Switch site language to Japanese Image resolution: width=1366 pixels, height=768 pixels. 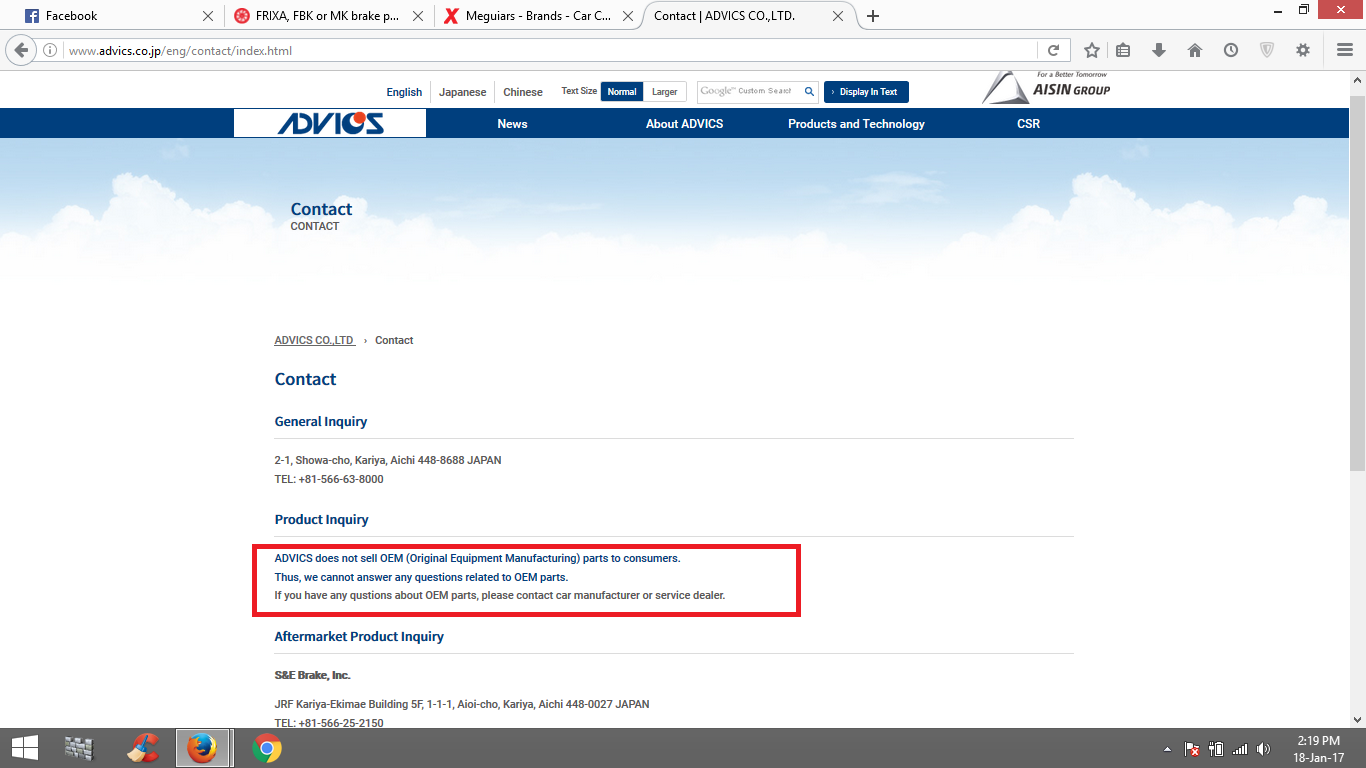click(462, 92)
